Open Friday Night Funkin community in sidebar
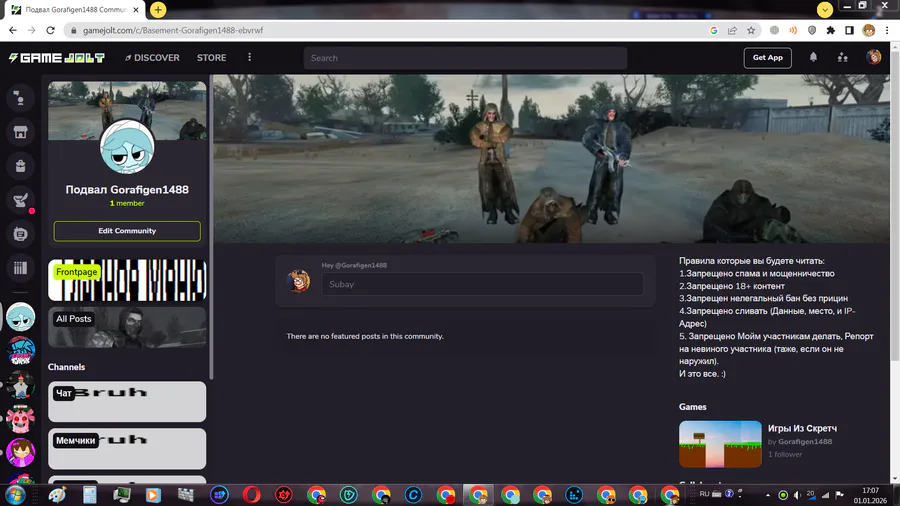This screenshot has height=506, width=900. click(x=20, y=351)
